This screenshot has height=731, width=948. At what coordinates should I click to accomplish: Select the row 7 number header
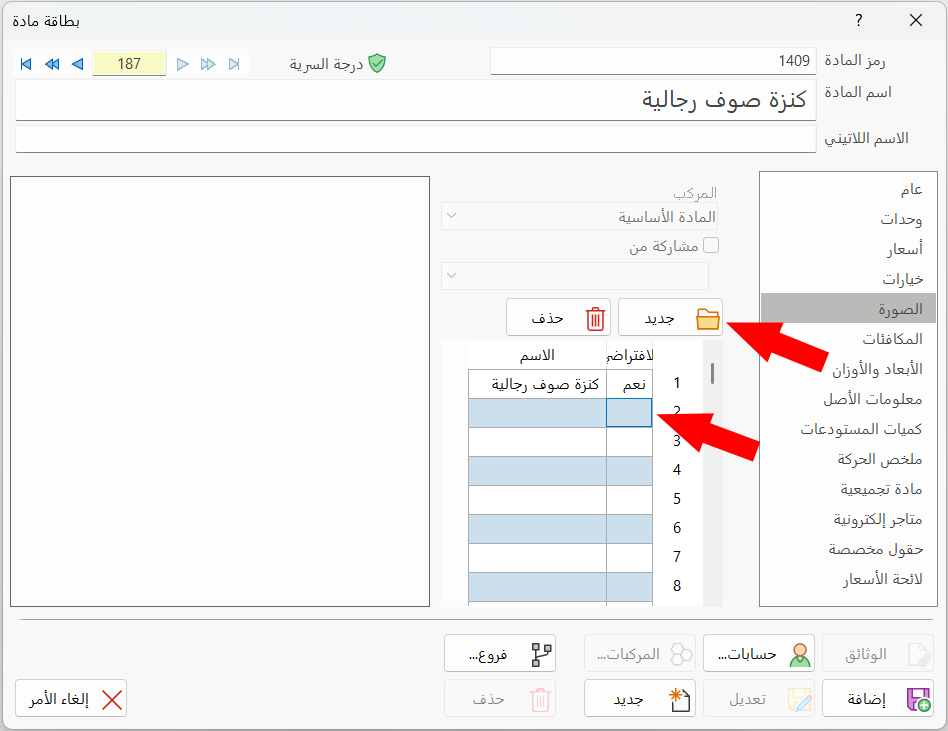coord(677,557)
